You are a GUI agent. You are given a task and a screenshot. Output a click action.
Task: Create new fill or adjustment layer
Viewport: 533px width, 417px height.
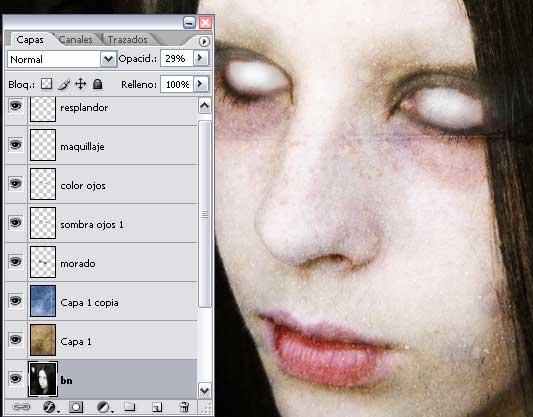[x=104, y=406]
